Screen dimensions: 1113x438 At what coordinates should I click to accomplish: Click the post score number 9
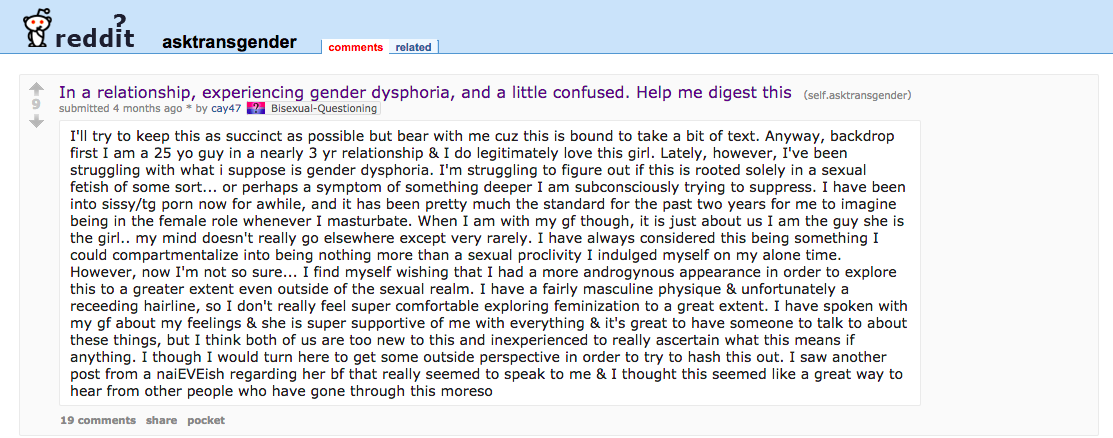(x=36, y=104)
